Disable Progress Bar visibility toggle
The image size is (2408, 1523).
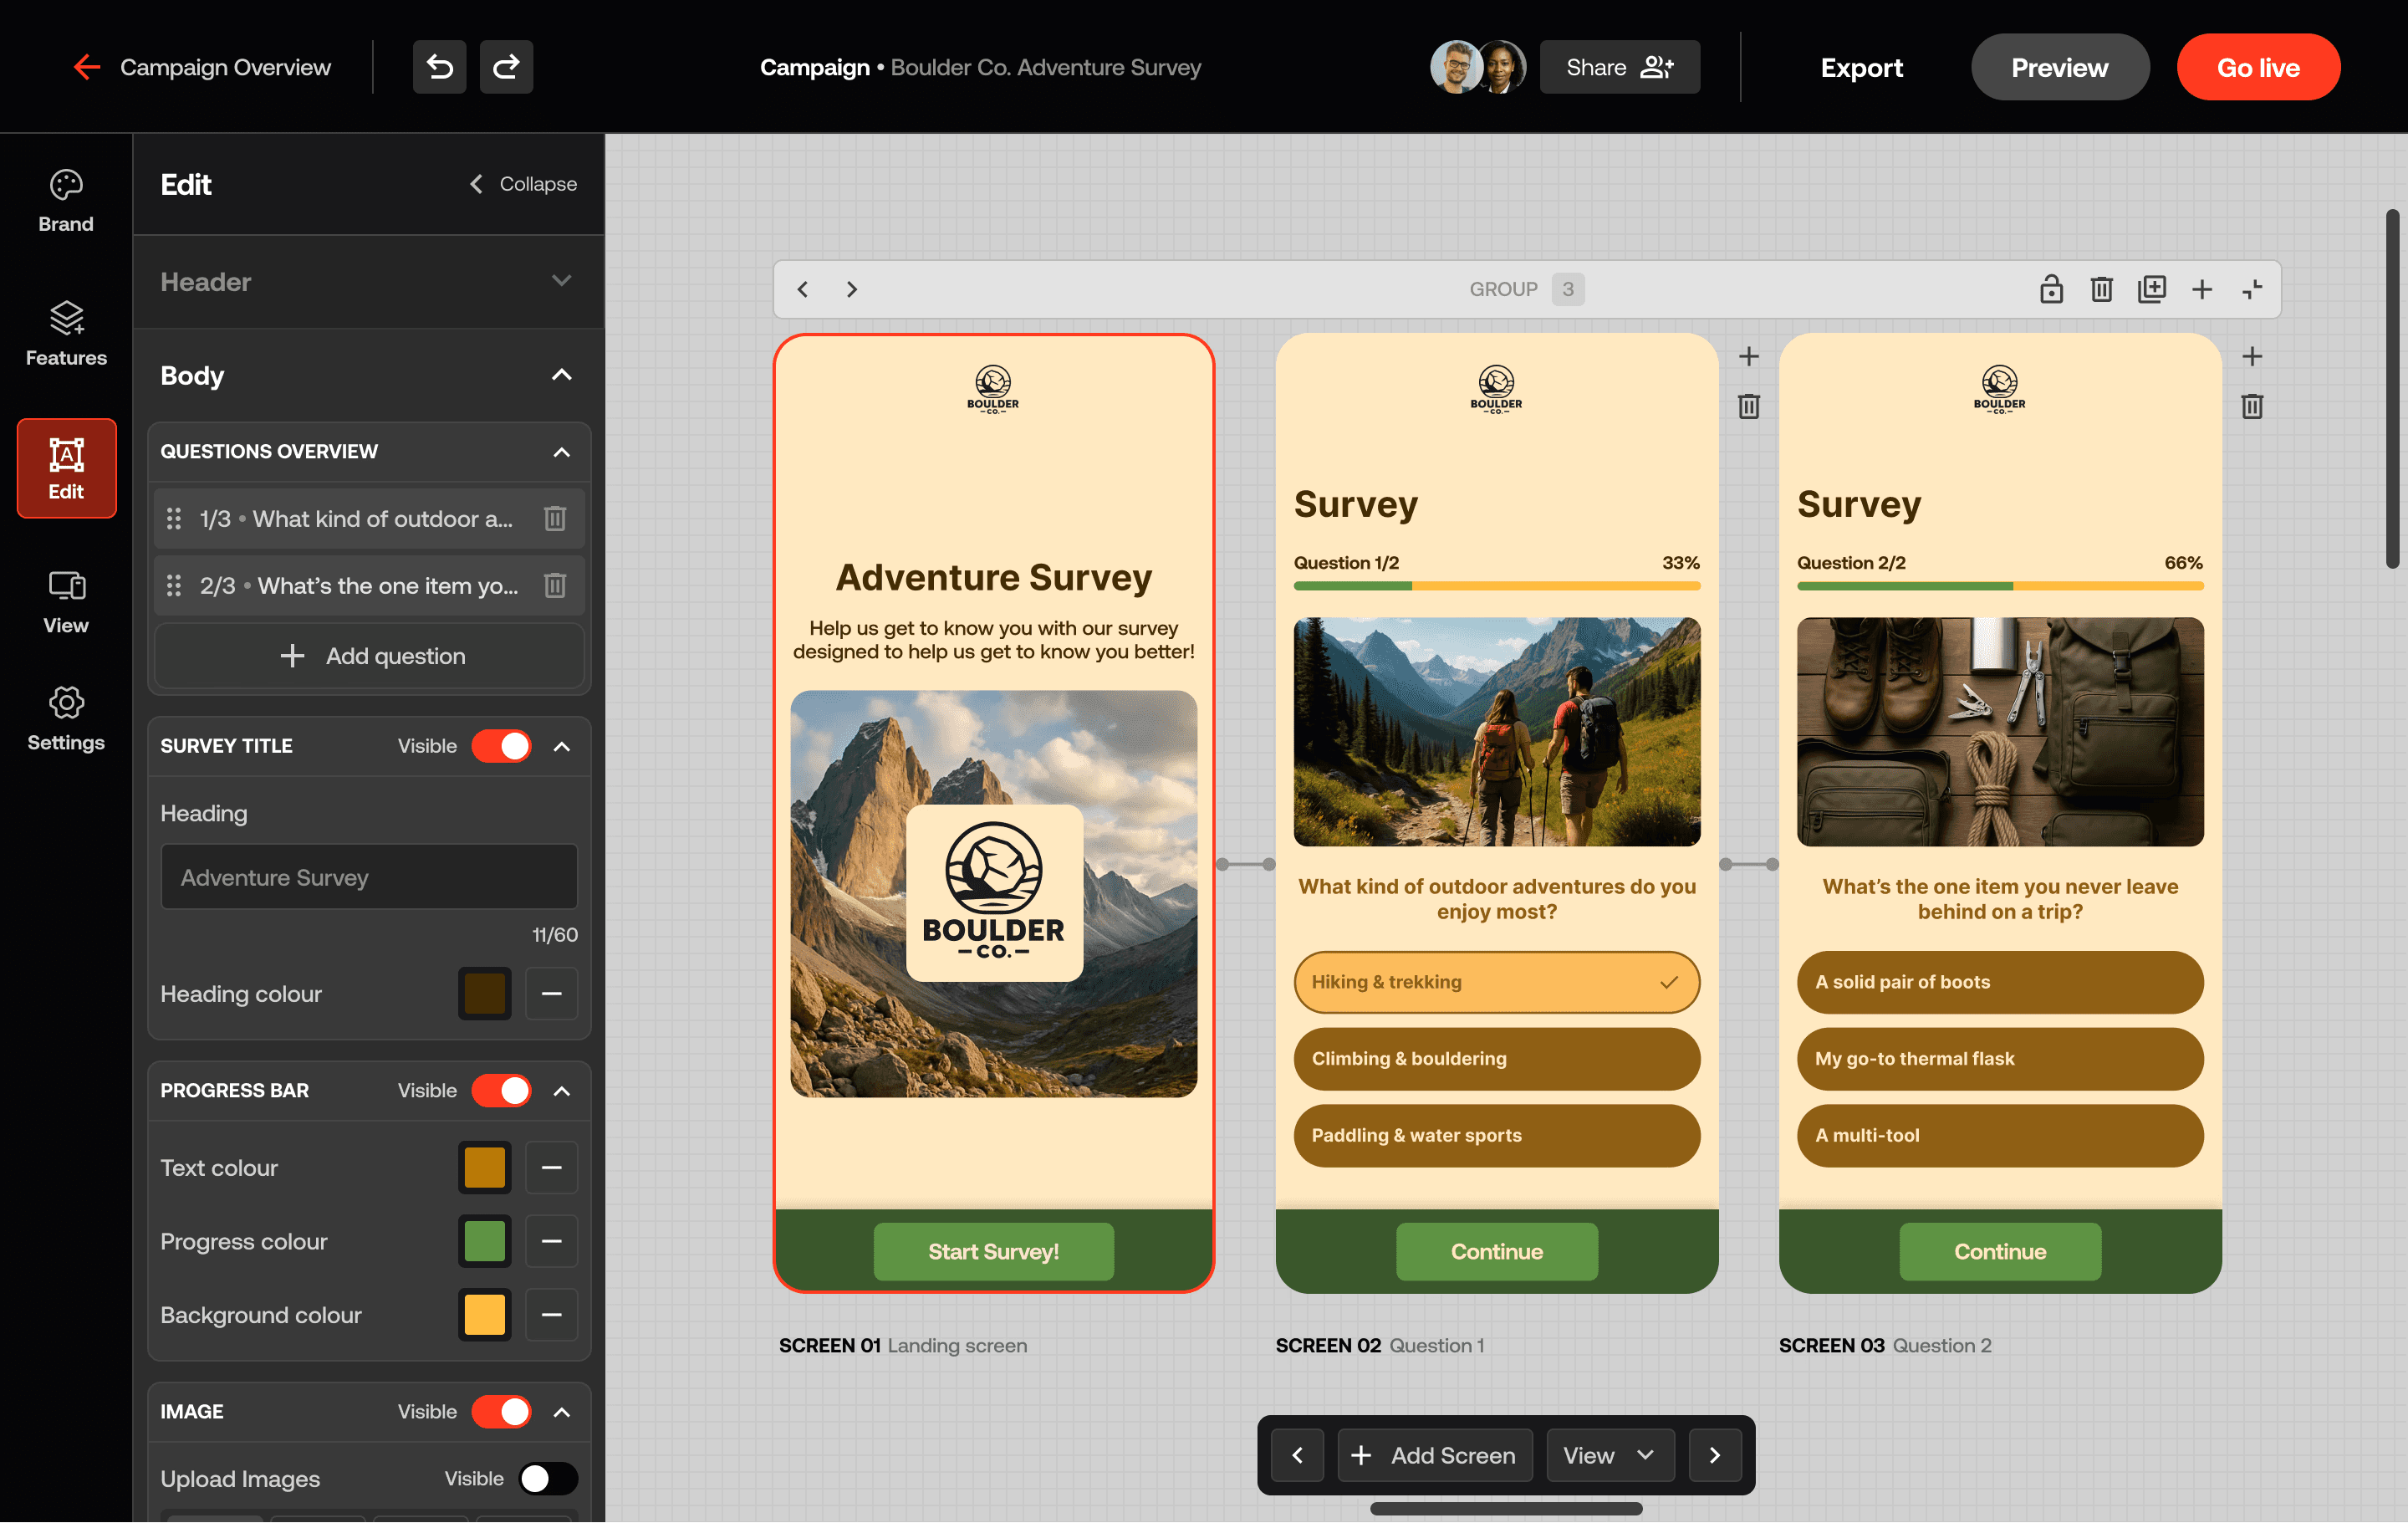coord(501,1090)
